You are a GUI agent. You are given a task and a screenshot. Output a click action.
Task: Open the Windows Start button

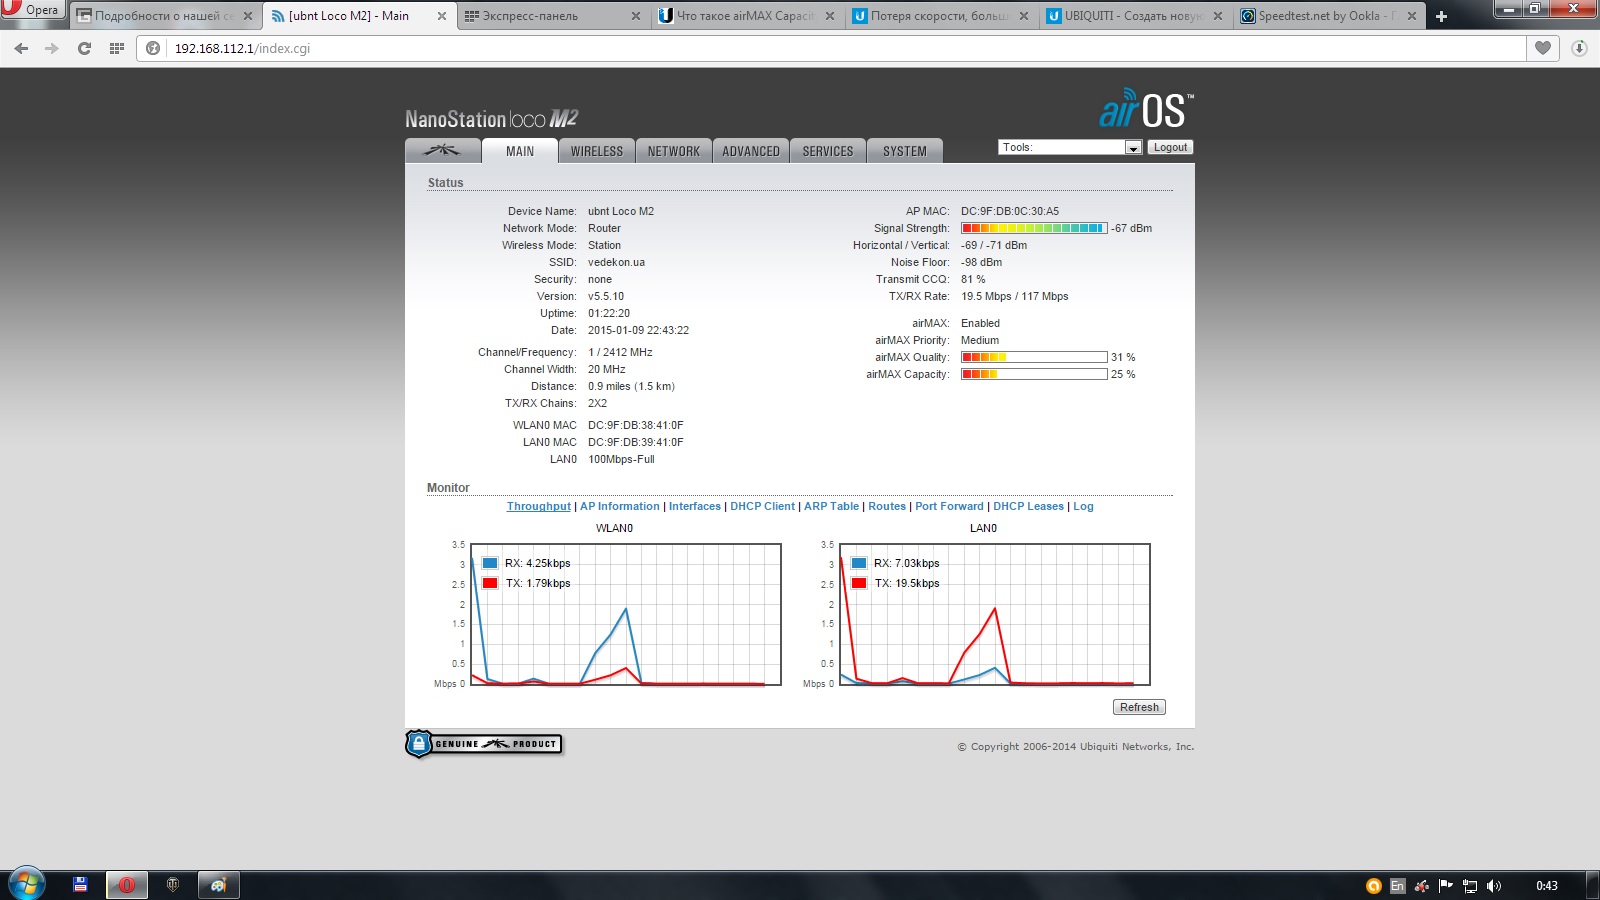click(26, 884)
